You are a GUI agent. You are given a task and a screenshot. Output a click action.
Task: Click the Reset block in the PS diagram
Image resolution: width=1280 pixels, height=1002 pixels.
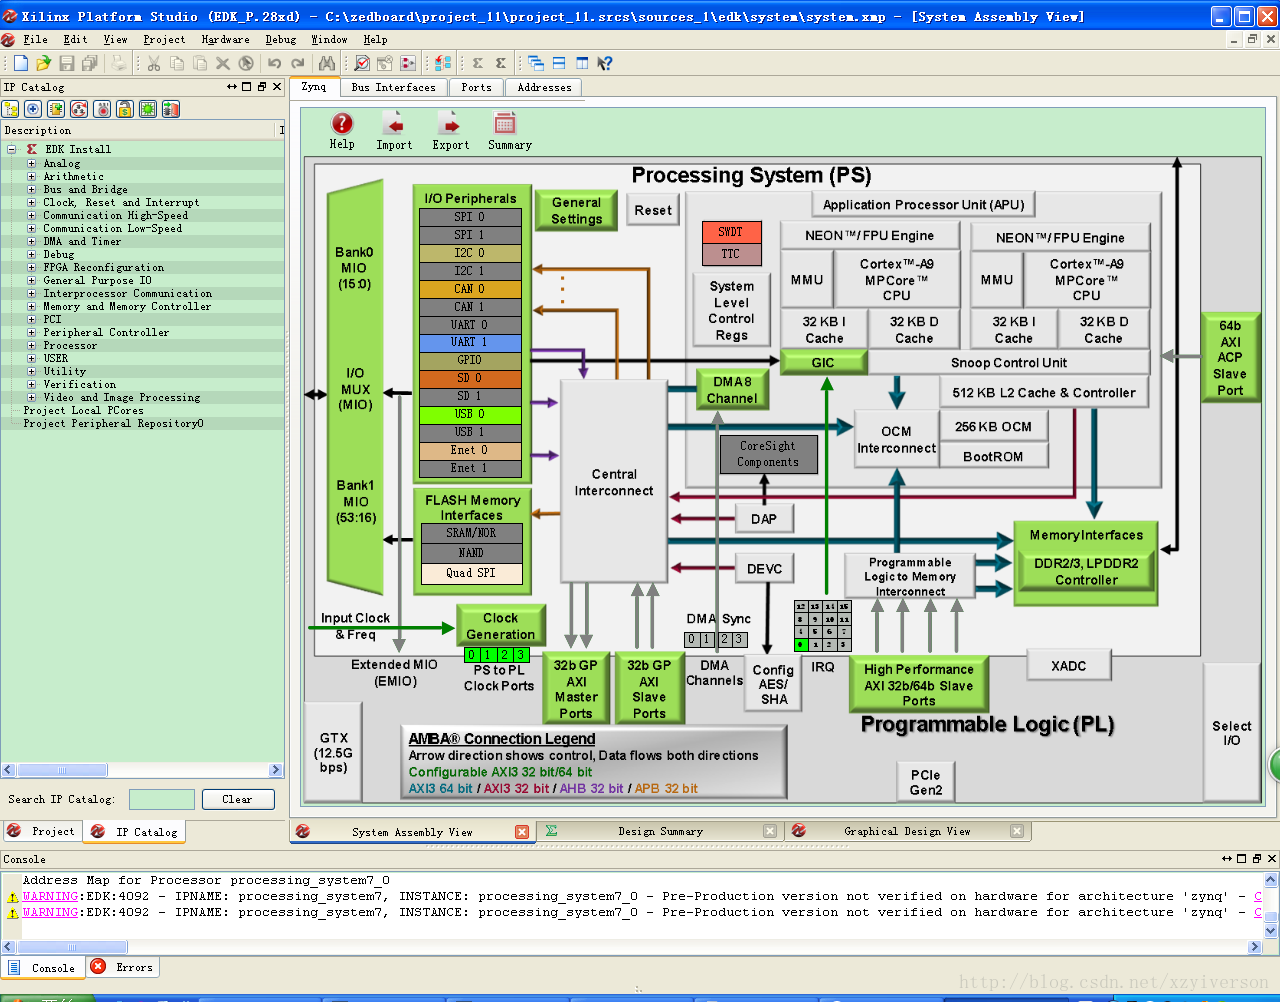point(653,210)
